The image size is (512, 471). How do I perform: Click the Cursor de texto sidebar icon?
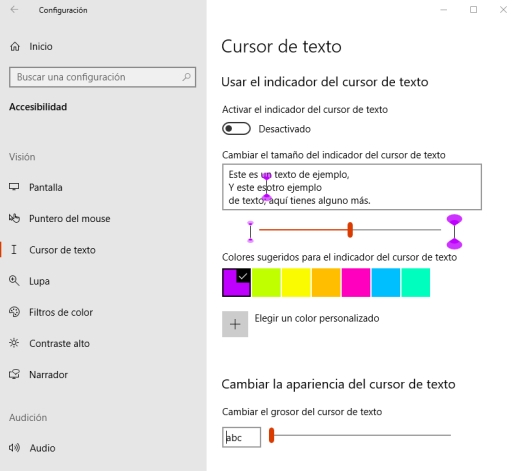click(x=14, y=249)
